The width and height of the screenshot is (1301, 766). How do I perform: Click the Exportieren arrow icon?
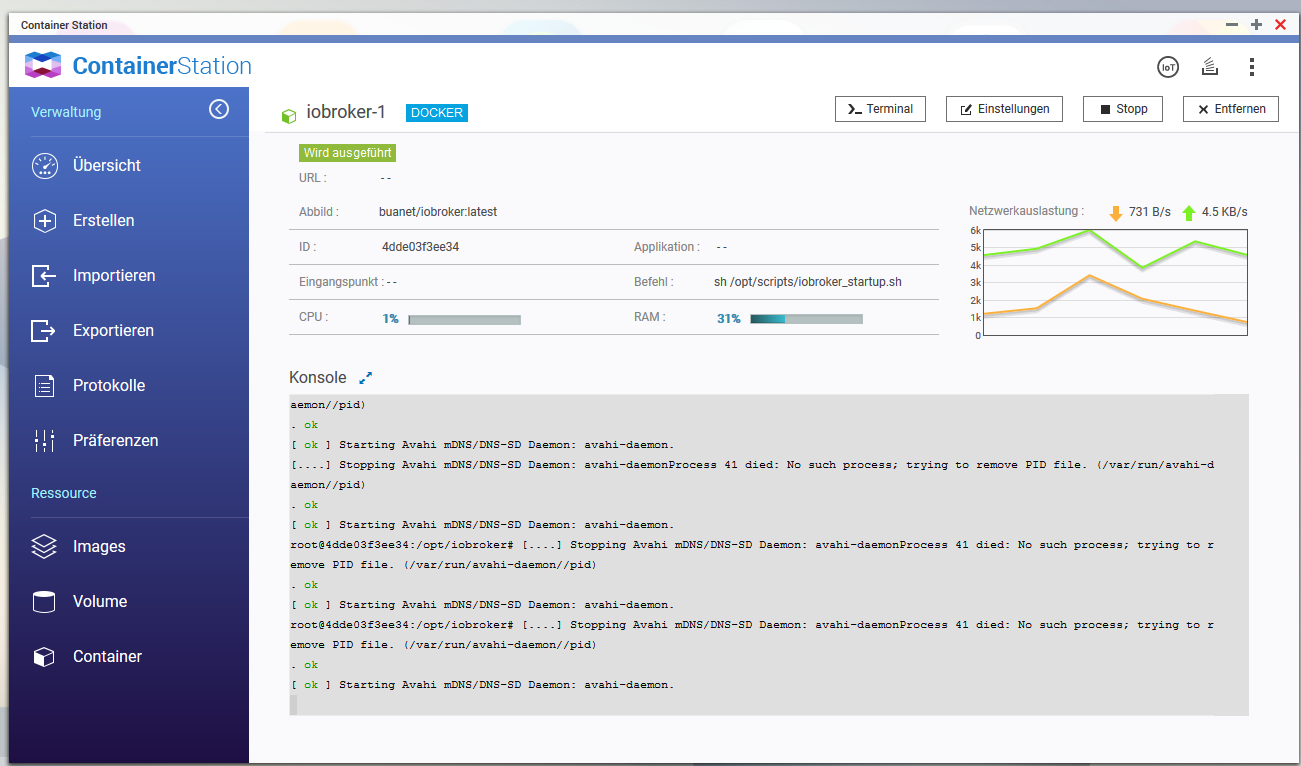[45, 331]
